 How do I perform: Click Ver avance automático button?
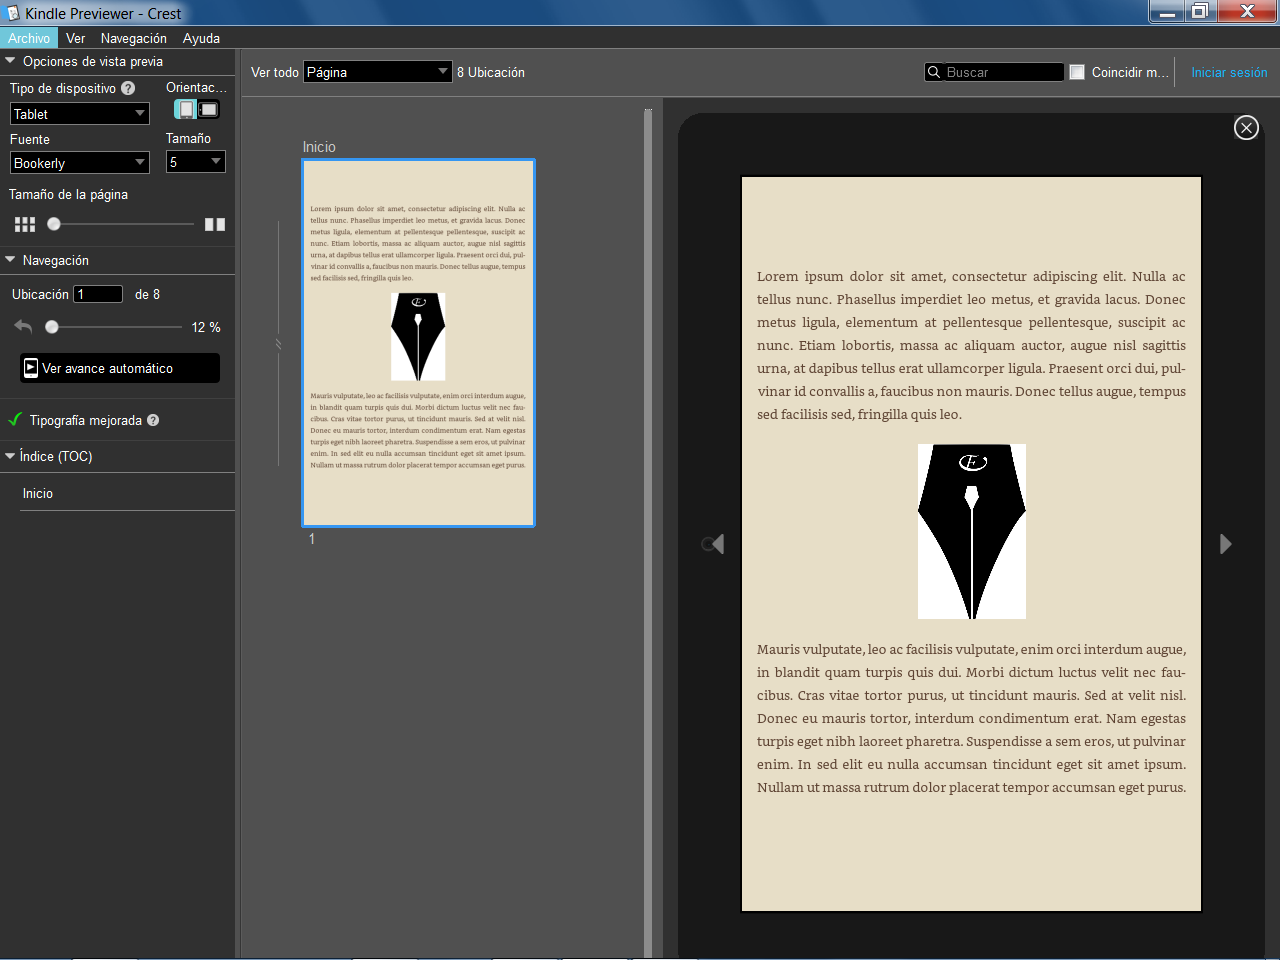pos(119,368)
